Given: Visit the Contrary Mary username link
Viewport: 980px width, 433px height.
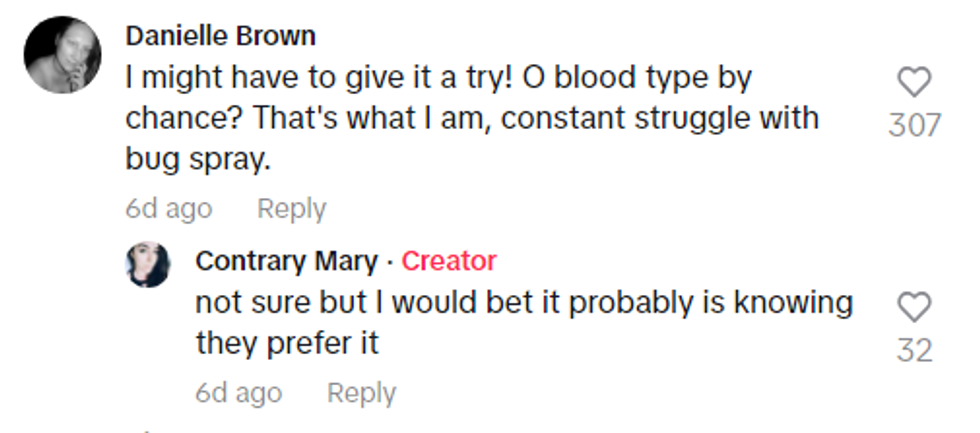Looking at the screenshot, I should [x=286, y=261].
